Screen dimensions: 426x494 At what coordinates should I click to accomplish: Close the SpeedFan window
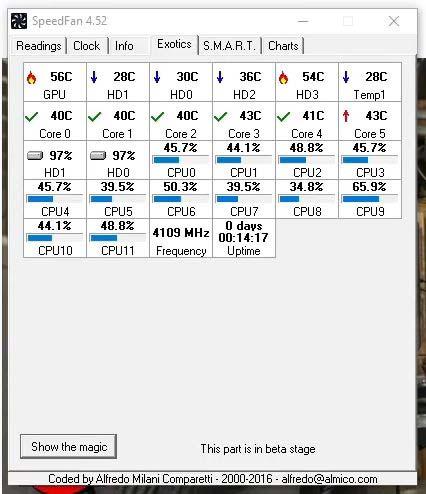tap(394, 21)
